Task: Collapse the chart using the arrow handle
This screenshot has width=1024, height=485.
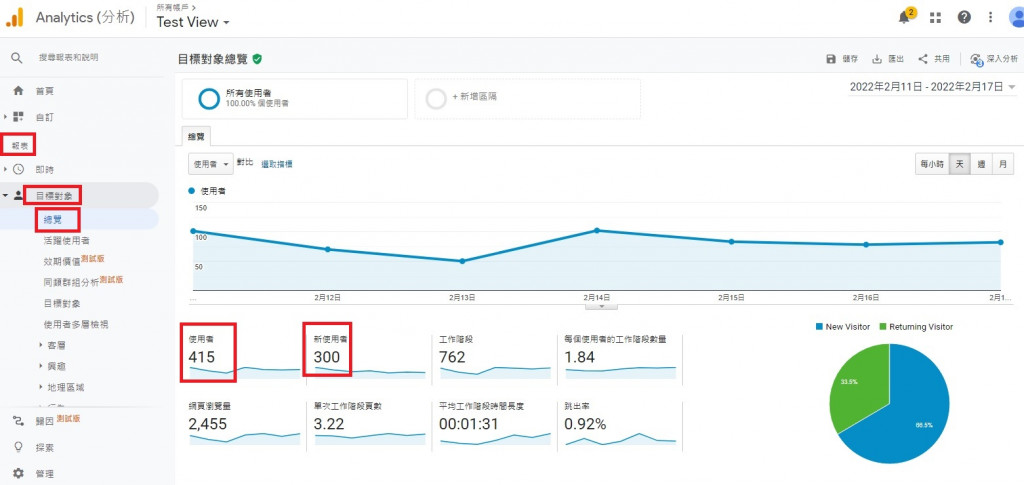Action: 602,305
